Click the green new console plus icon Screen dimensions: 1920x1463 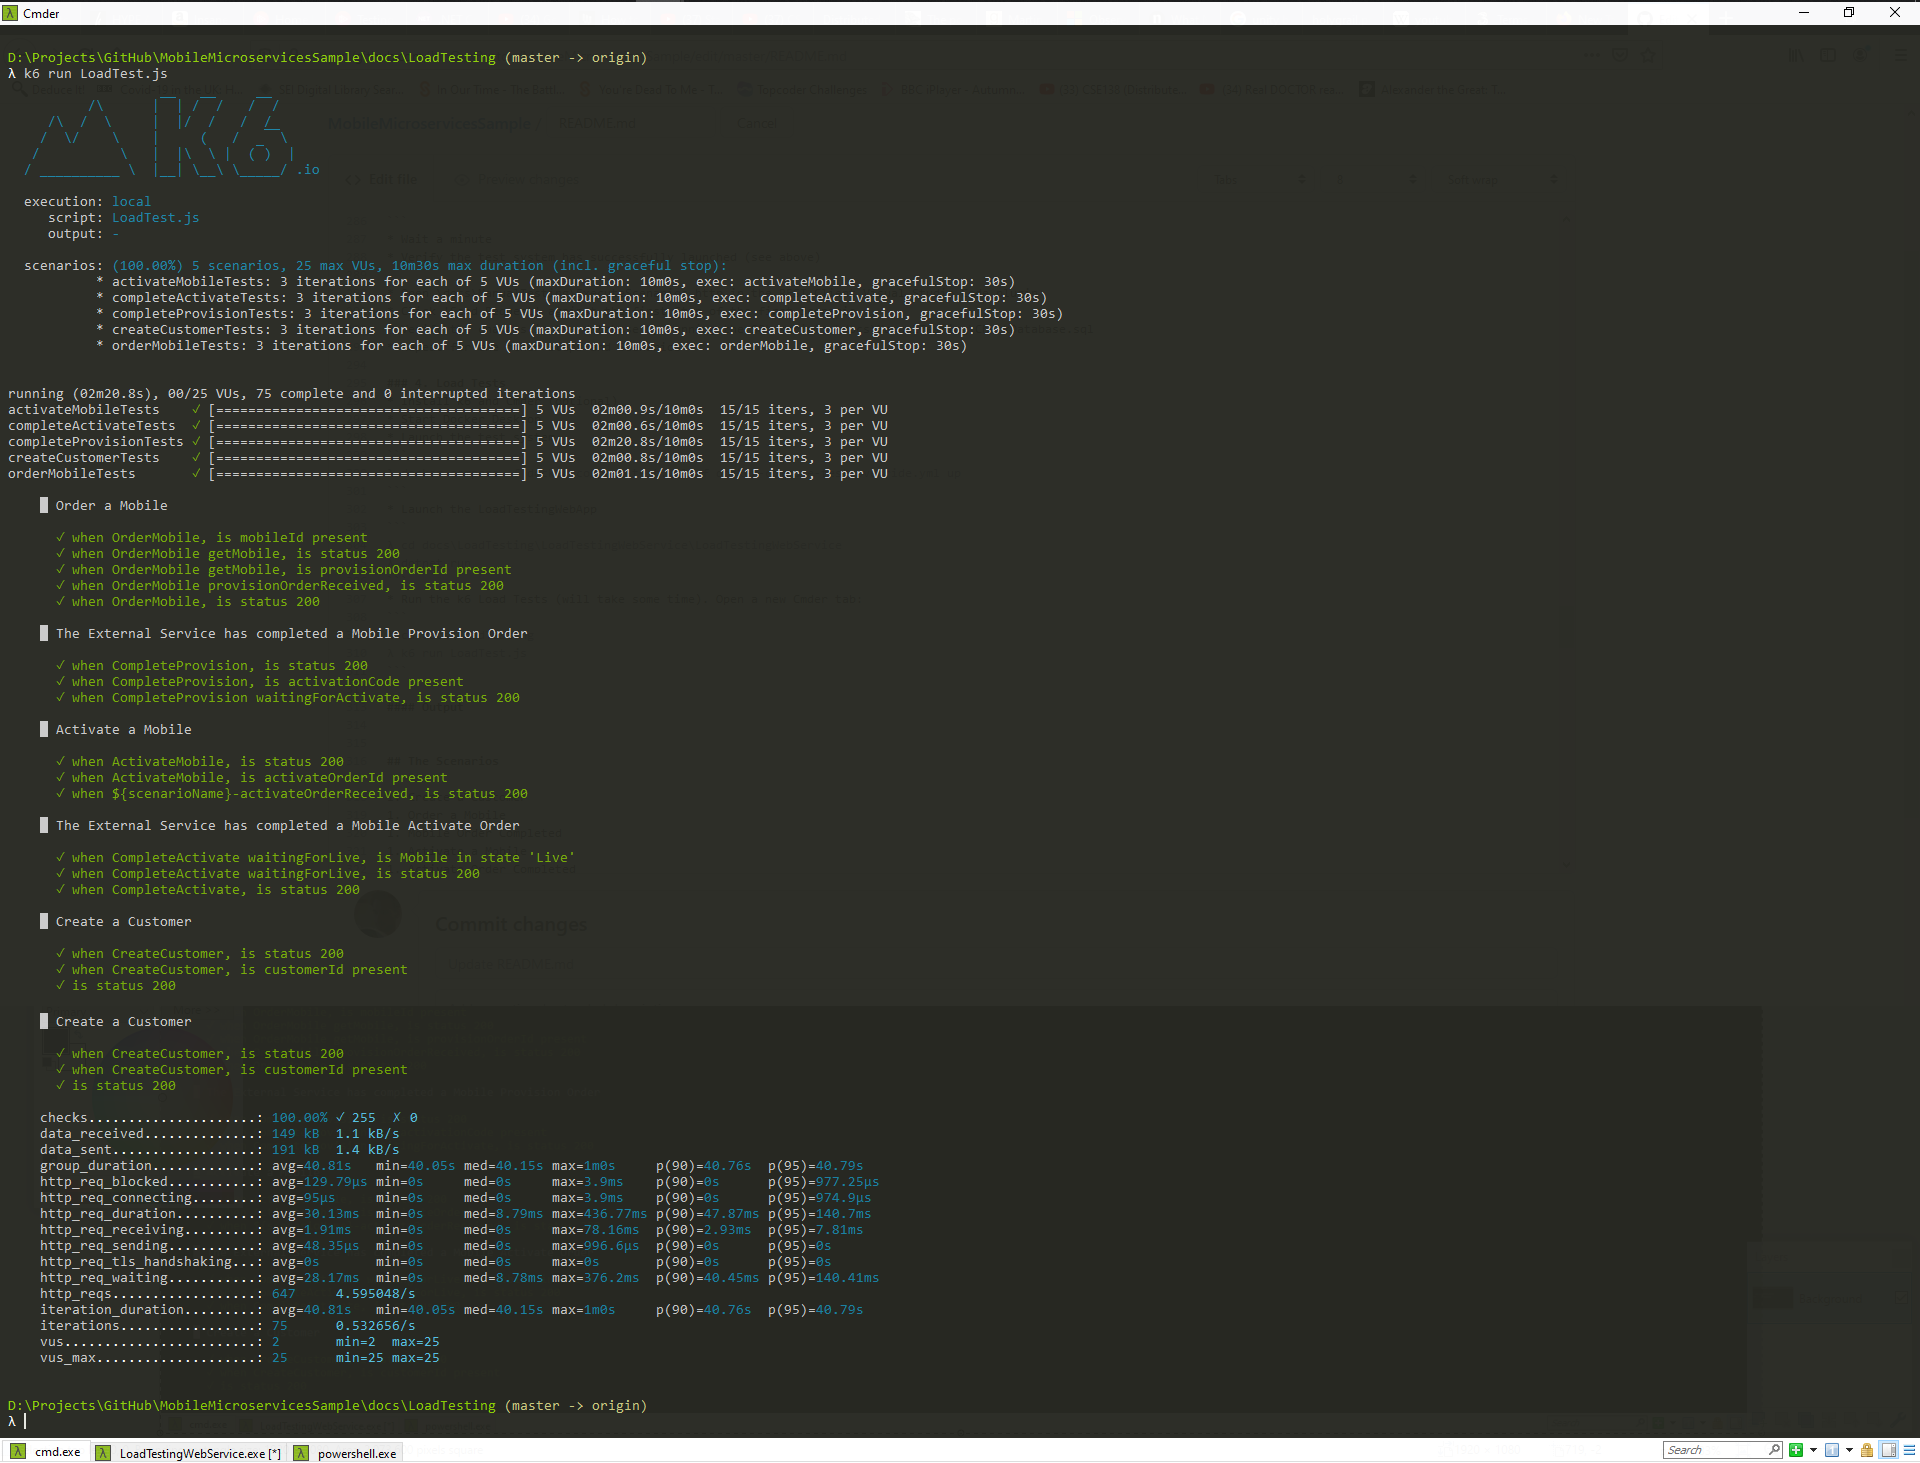pyautogui.click(x=1796, y=1450)
